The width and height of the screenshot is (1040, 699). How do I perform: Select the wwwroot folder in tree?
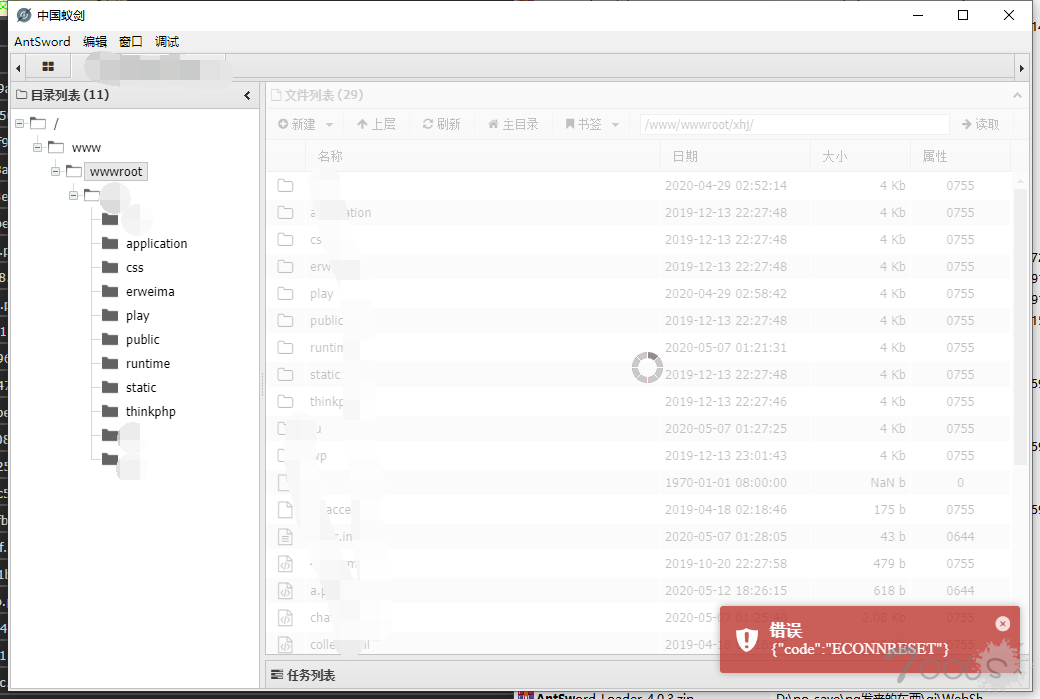point(116,172)
